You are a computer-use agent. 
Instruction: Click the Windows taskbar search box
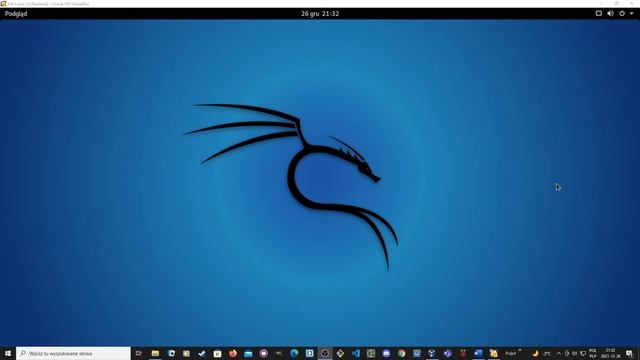[x=73, y=353]
